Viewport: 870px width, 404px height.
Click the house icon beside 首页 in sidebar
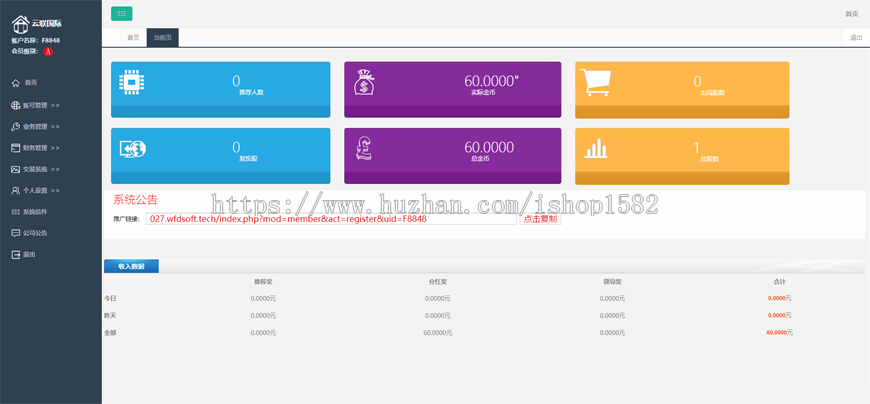point(16,83)
